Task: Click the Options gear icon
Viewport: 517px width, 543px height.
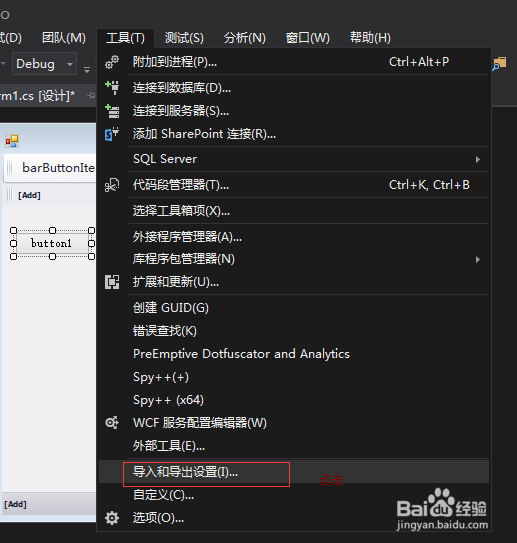Action: [x=112, y=518]
